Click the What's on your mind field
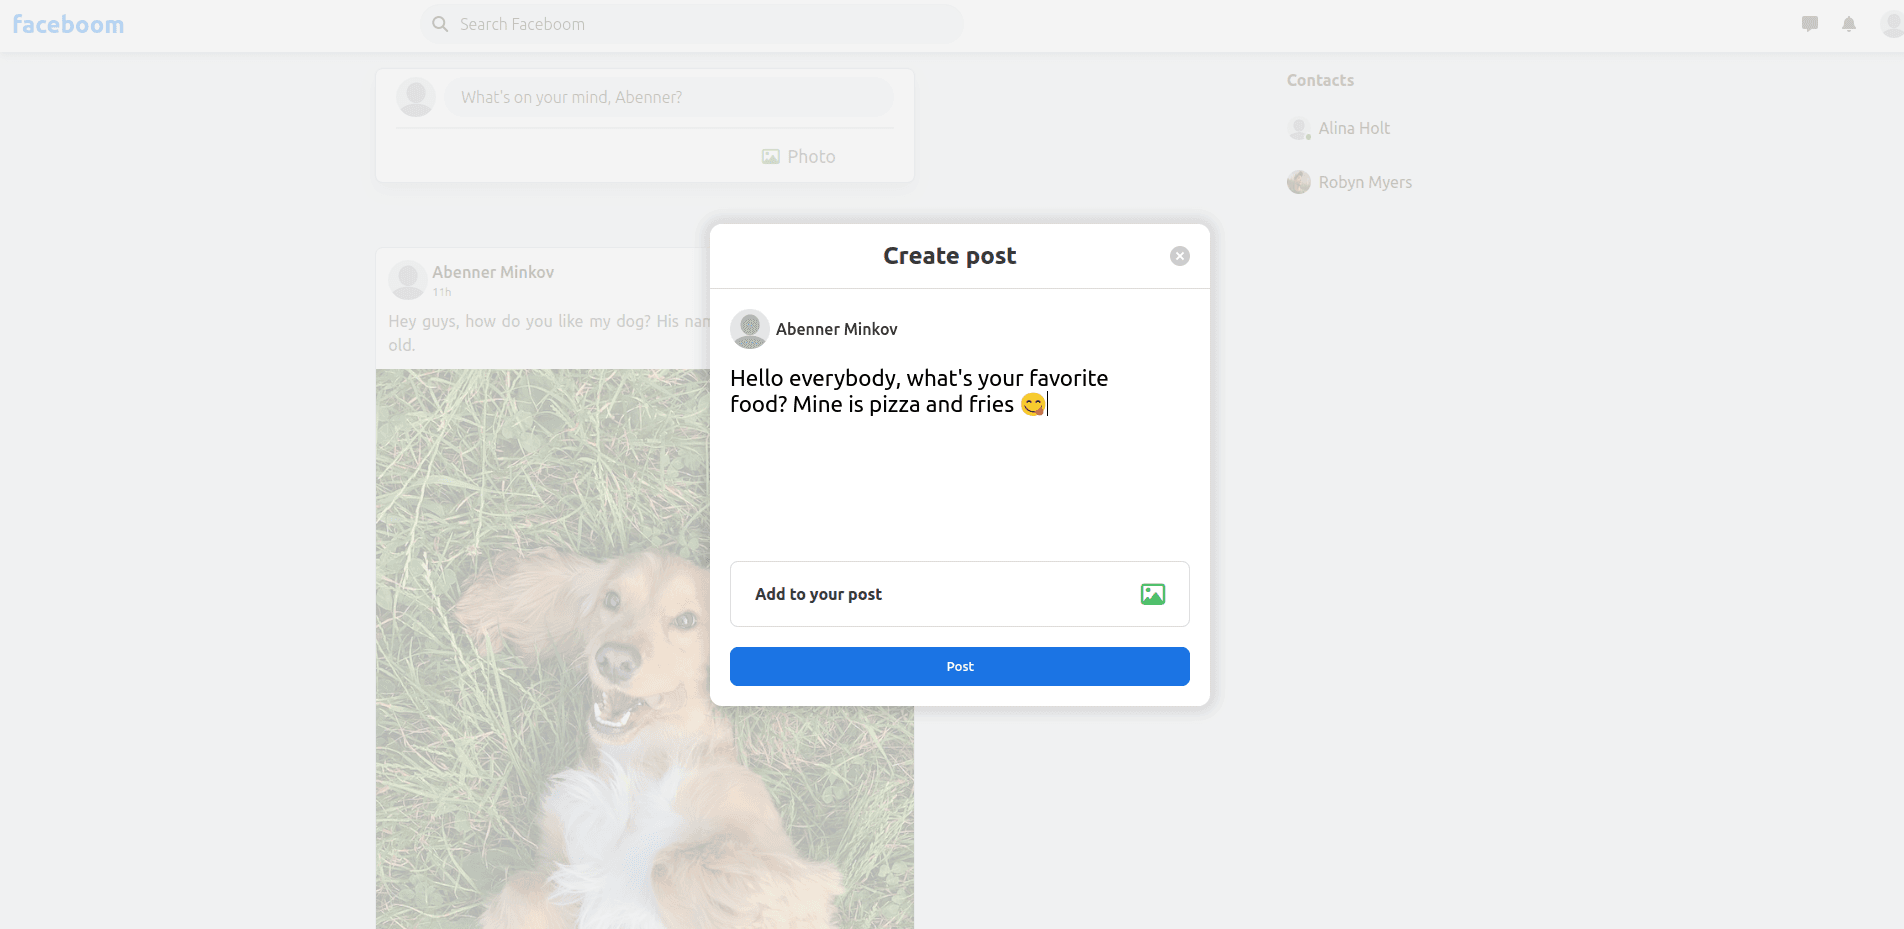Image resolution: width=1904 pixels, height=929 pixels. pyautogui.click(x=669, y=97)
